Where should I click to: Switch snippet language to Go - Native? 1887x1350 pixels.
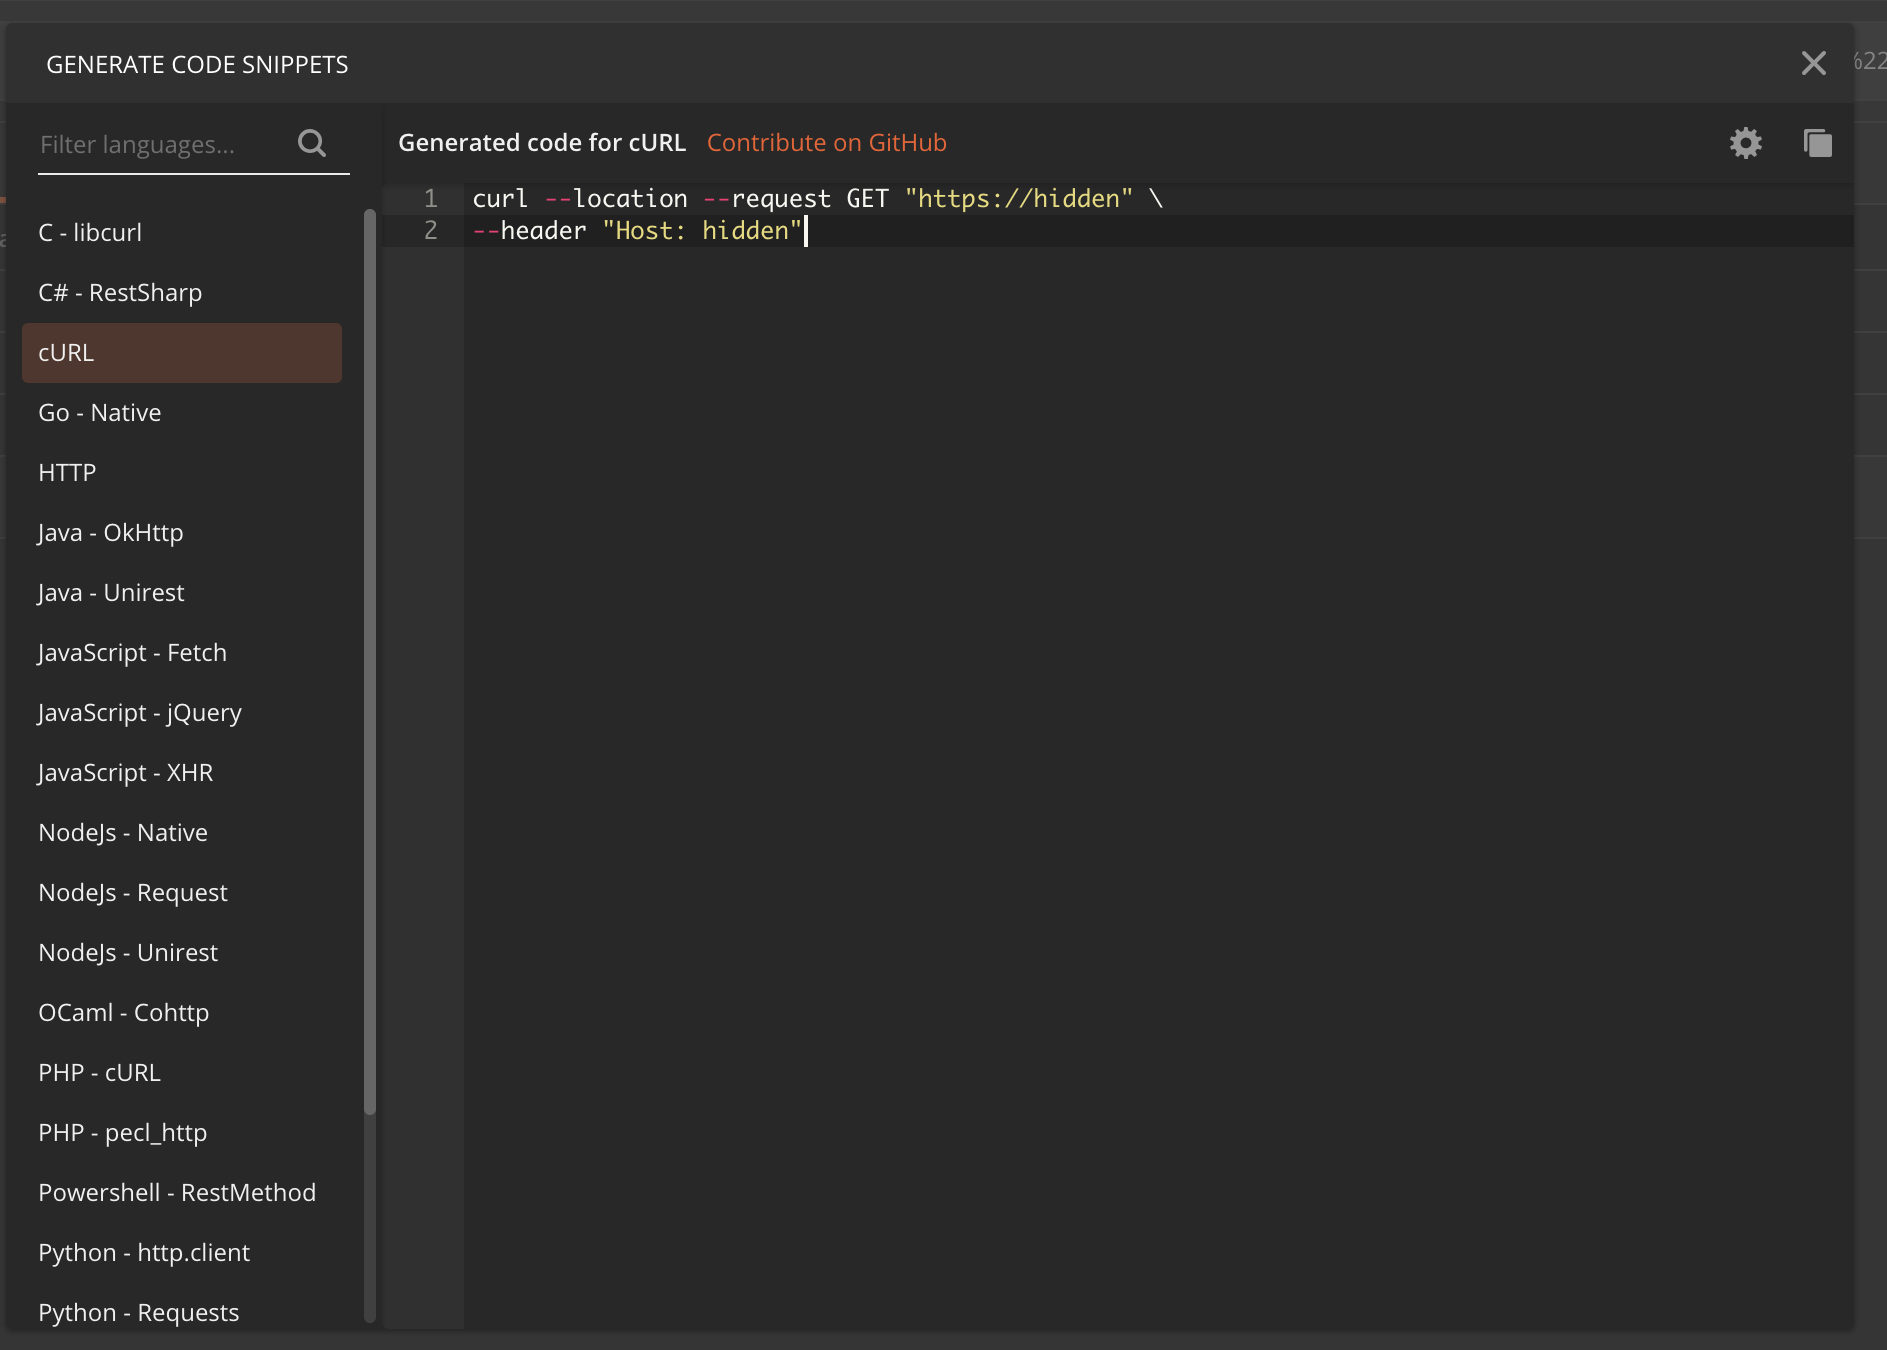point(99,412)
